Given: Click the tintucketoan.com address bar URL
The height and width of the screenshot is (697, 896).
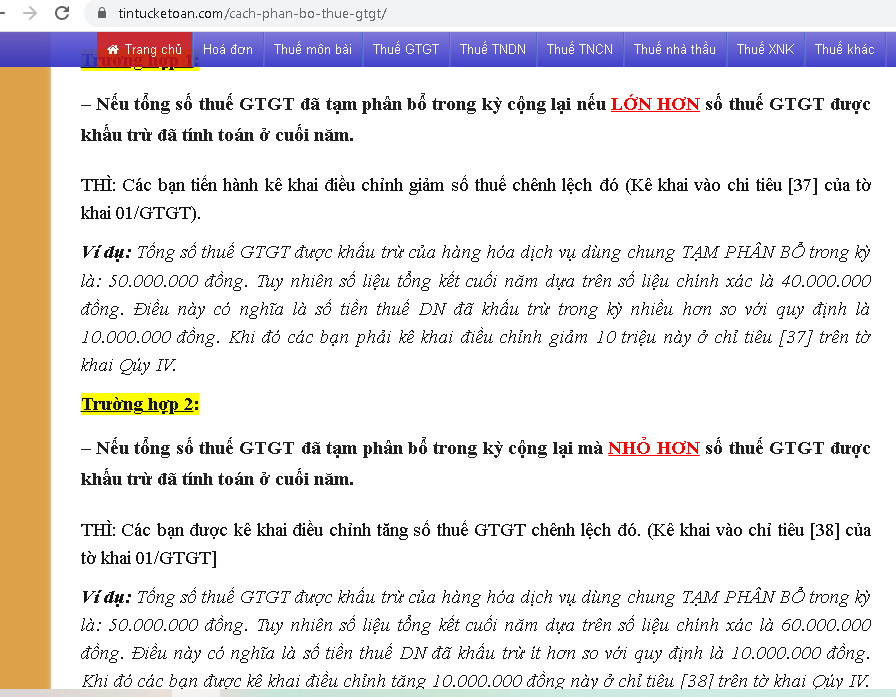Looking at the screenshot, I should (252, 13).
